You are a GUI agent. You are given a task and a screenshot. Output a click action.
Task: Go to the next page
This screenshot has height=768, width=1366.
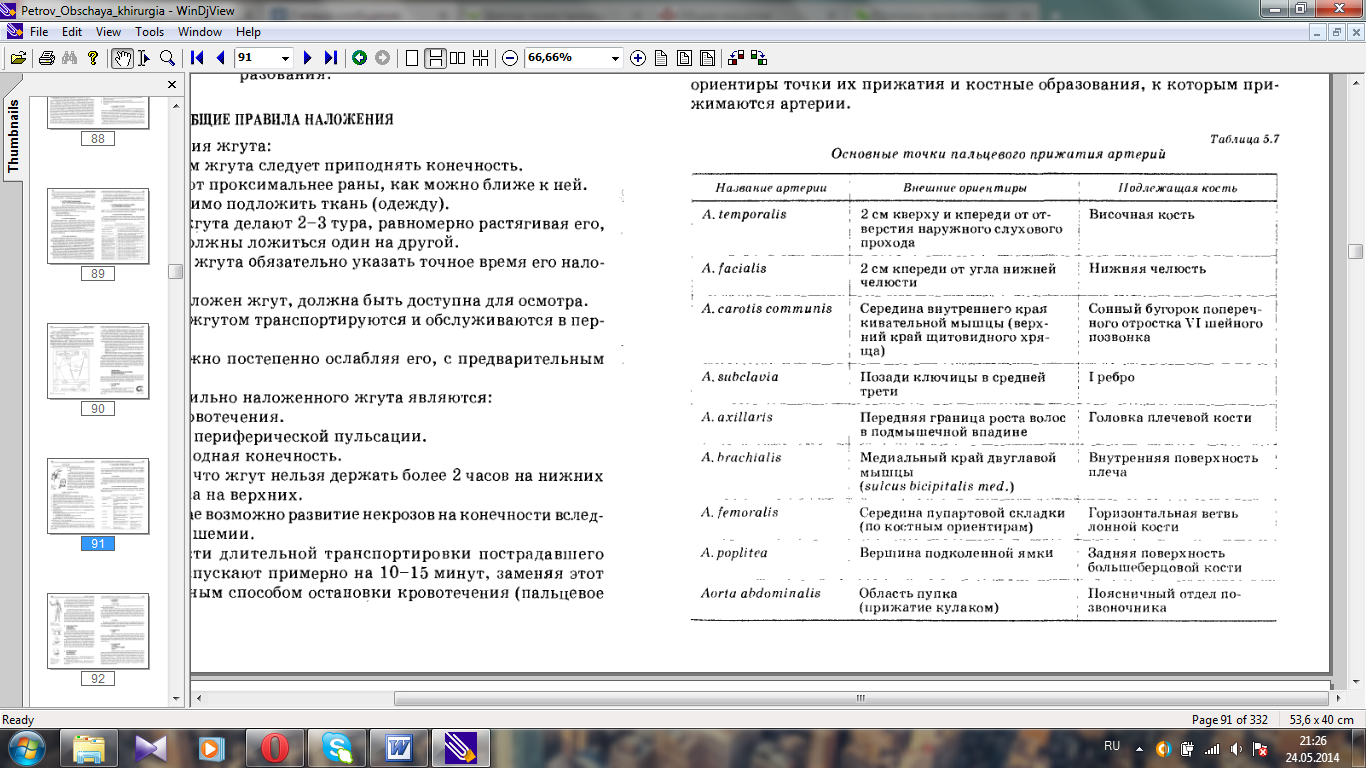point(308,58)
